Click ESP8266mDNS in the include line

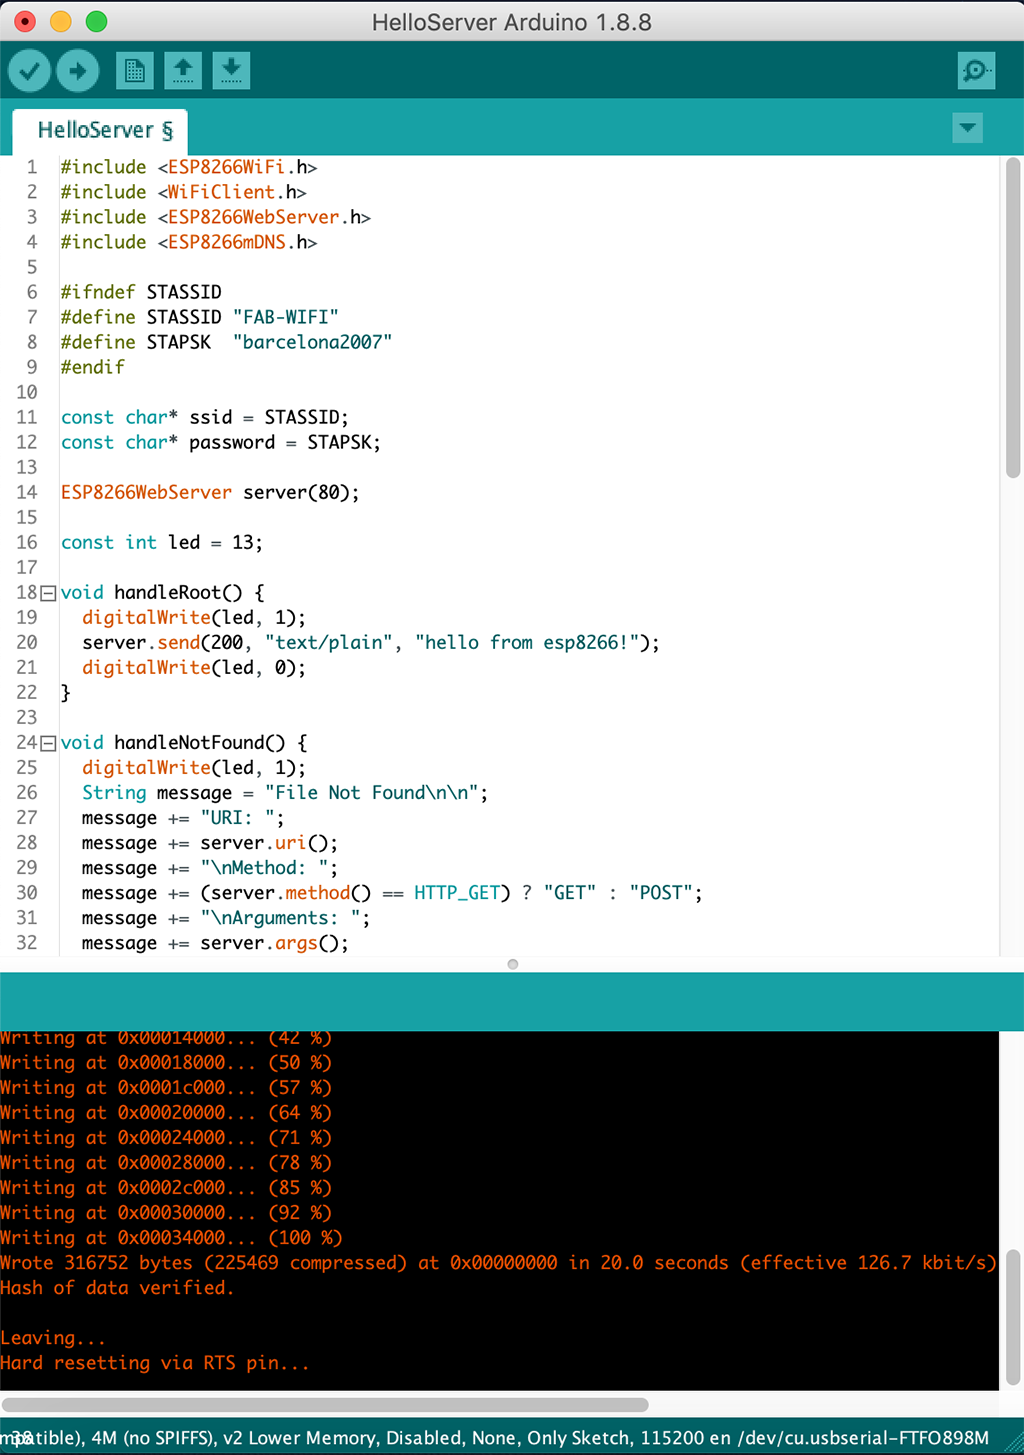point(227,242)
